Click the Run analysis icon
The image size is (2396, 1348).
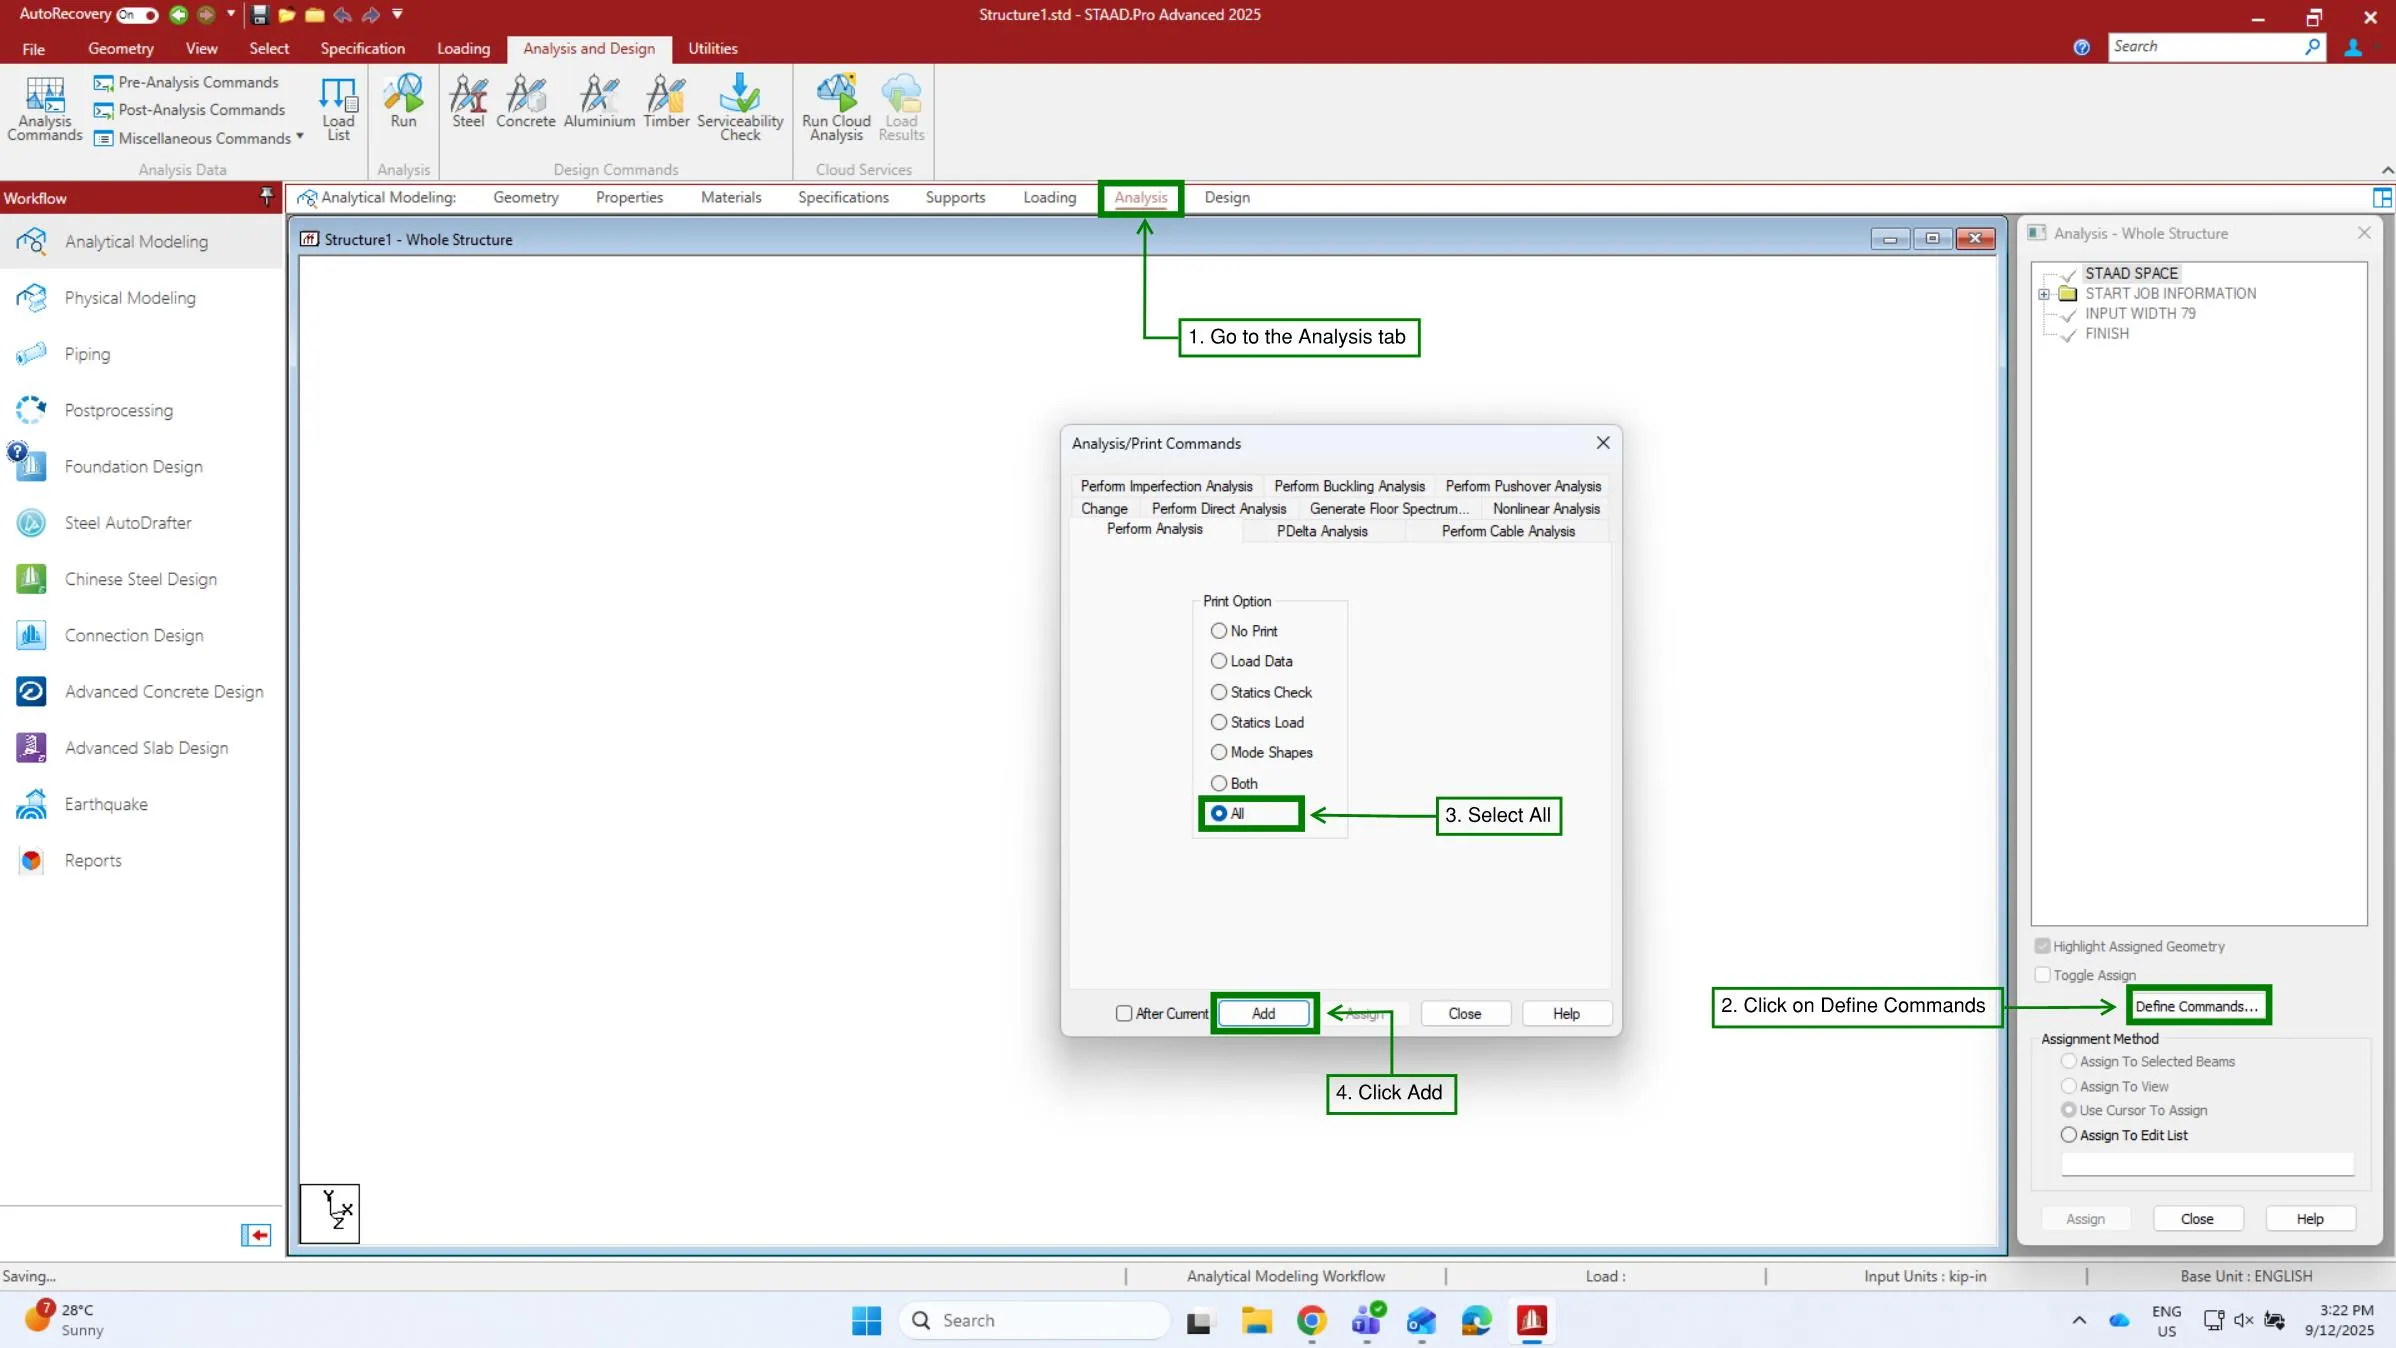403,100
